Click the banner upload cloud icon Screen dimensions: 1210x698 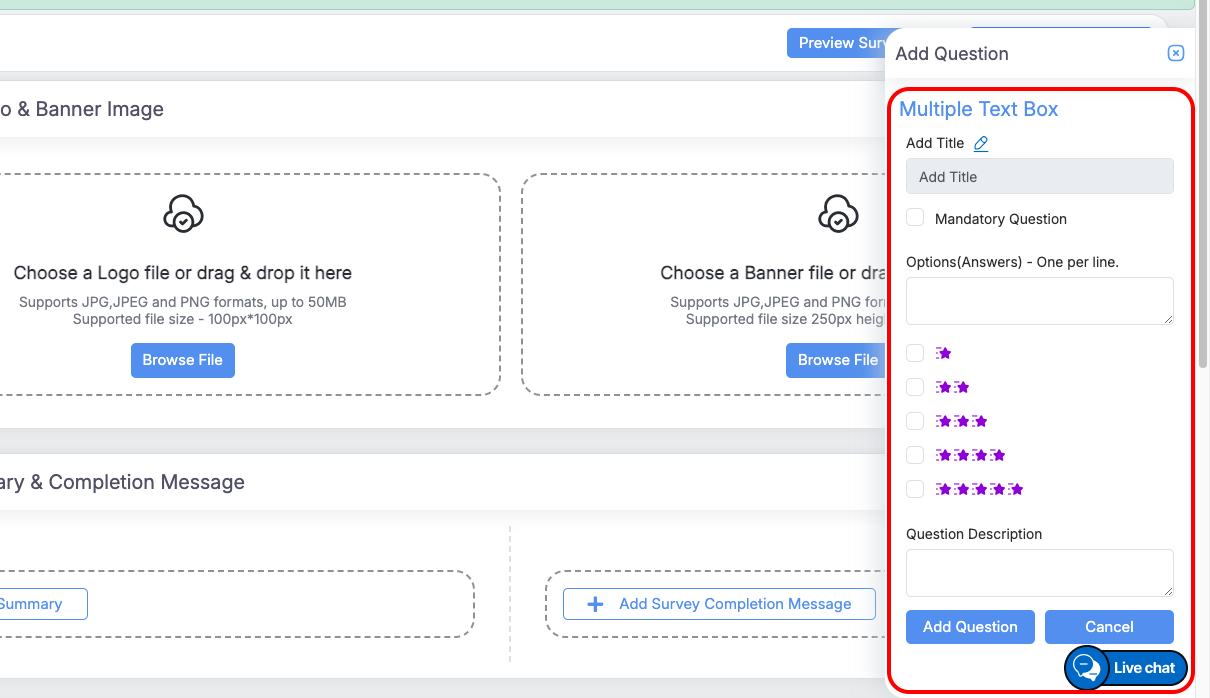point(838,214)
